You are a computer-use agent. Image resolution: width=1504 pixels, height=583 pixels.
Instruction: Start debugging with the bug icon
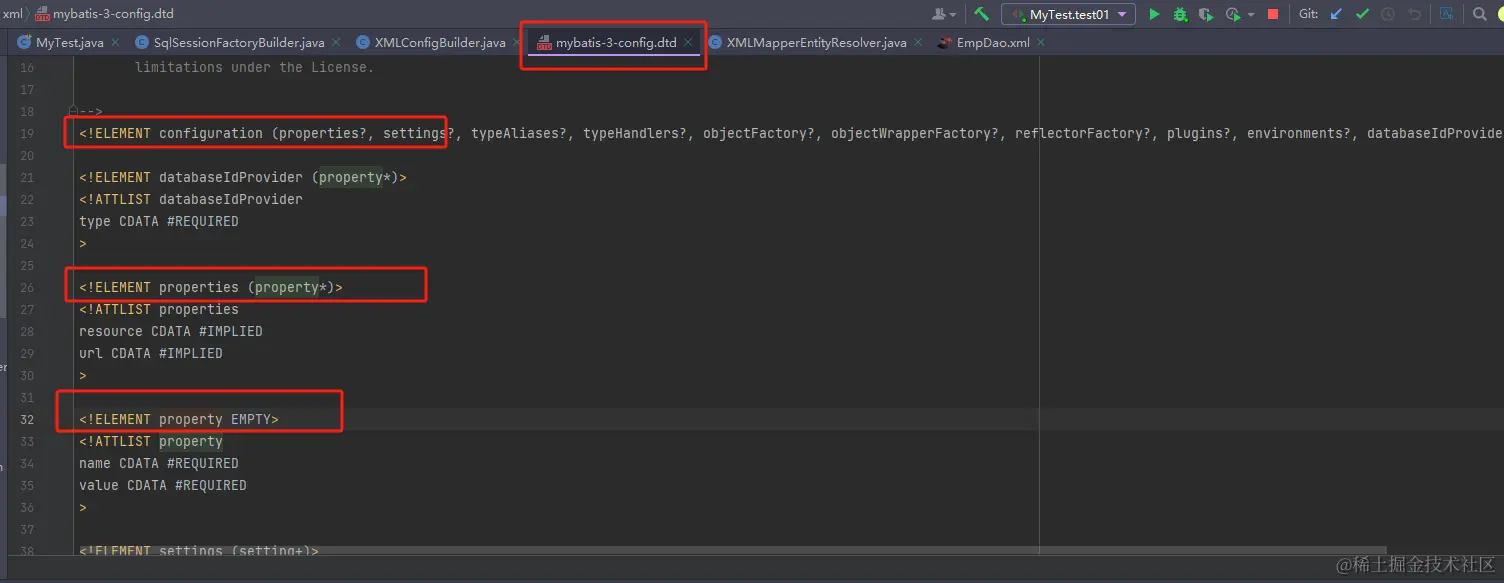1180,14
